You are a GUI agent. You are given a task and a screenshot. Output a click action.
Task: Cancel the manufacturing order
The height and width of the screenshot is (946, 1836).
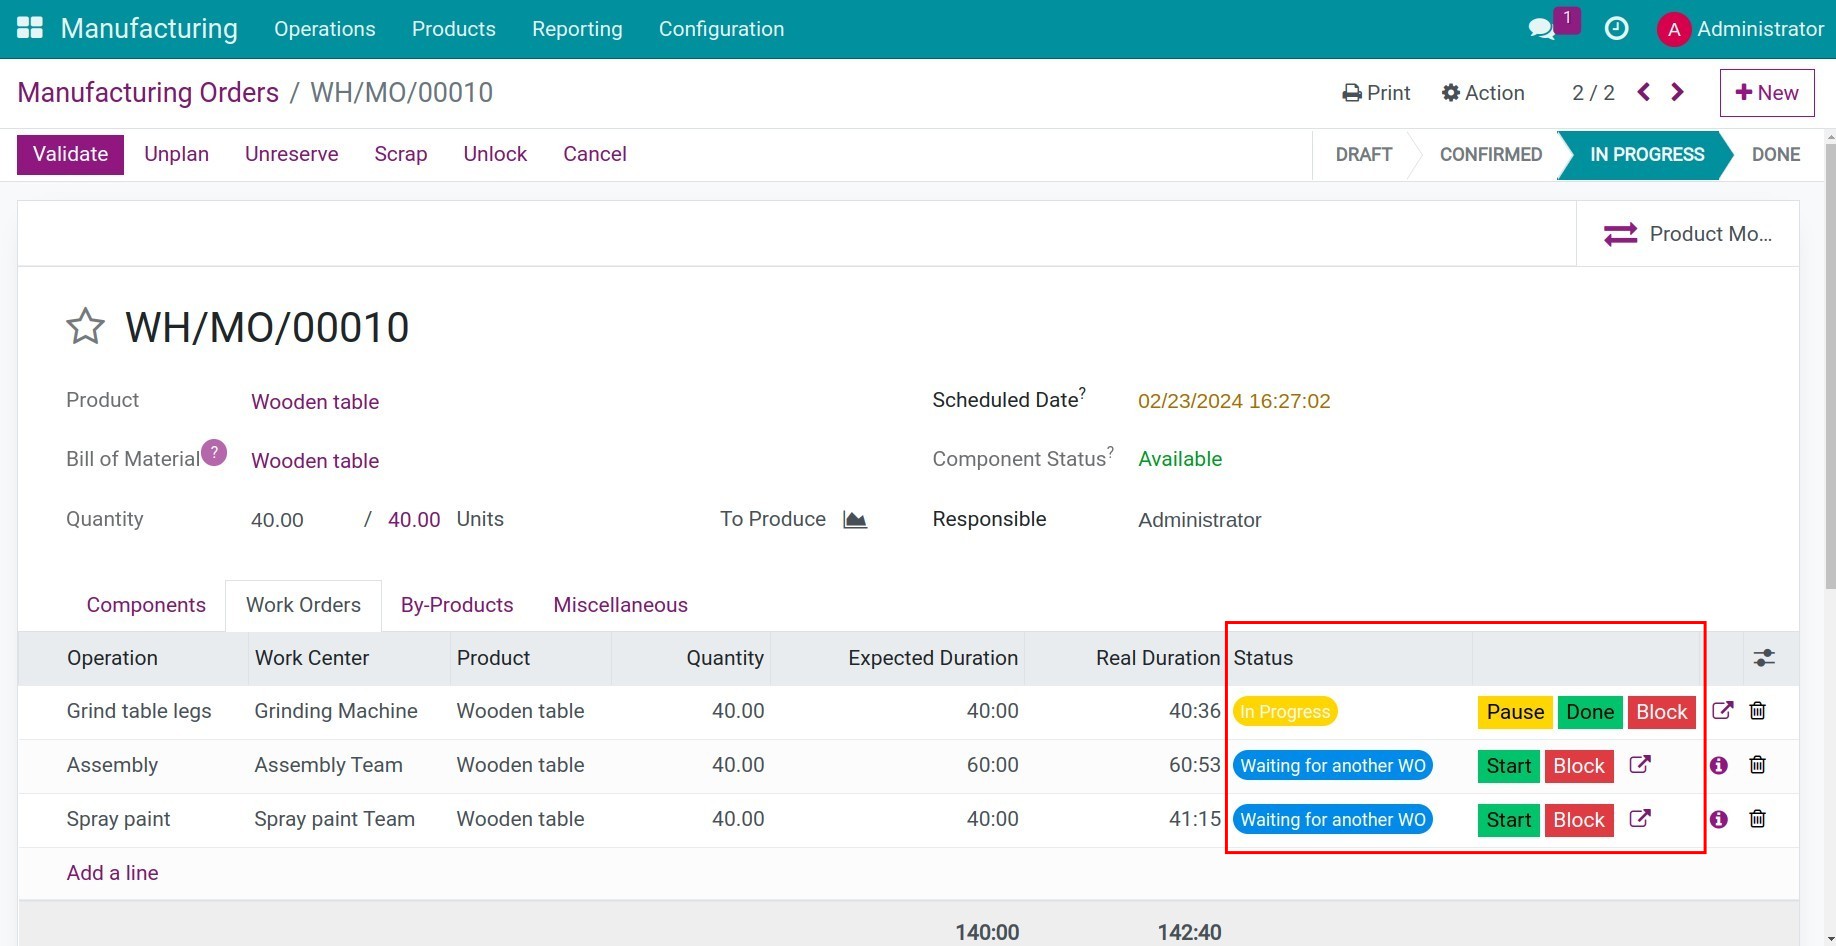coord(595,154)
